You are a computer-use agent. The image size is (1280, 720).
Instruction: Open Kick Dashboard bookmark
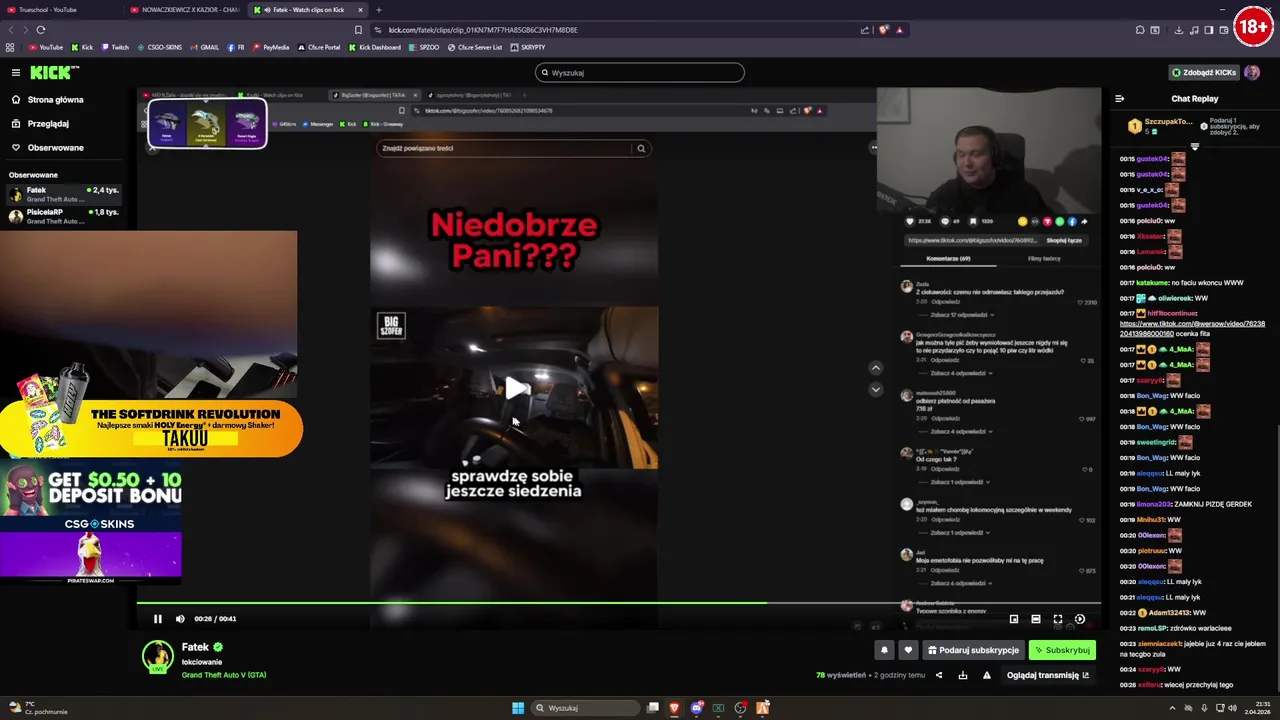click(375, 47)
